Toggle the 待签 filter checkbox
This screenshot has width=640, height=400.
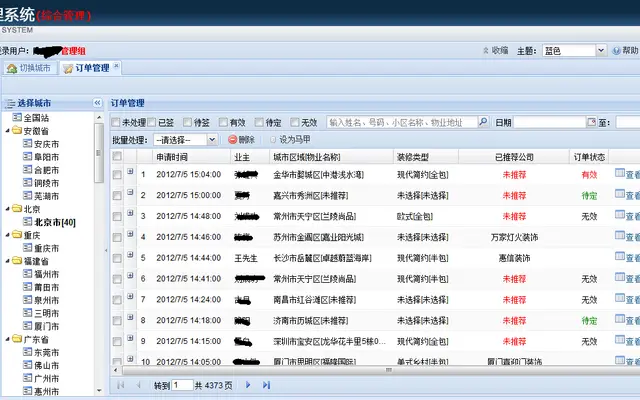pyautogui.click(x=187, y=122)
